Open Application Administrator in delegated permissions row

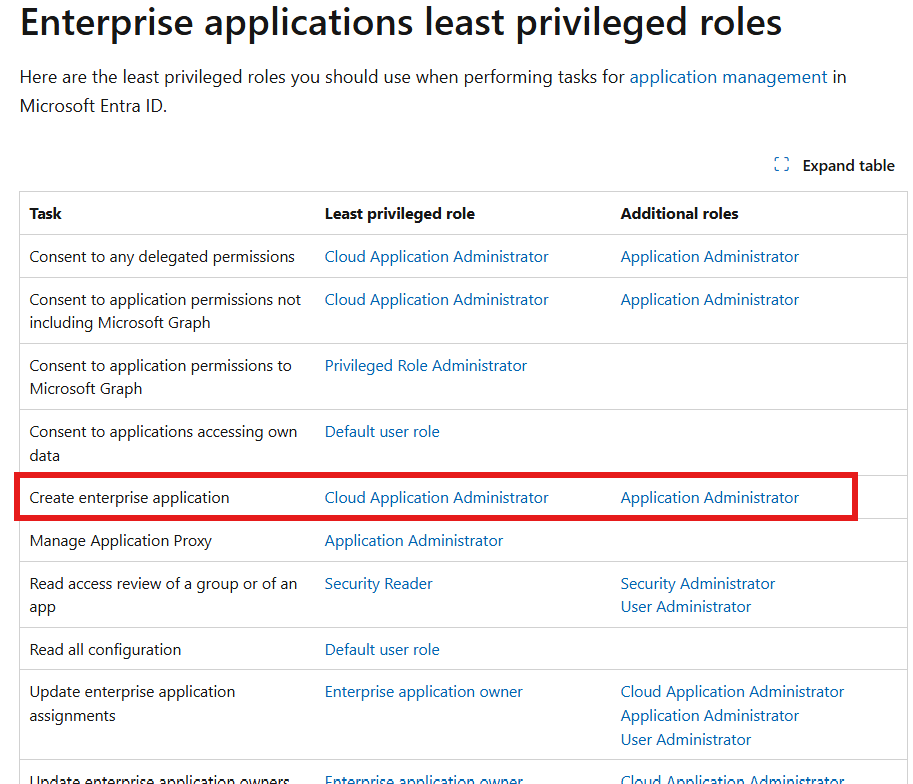pyautogui.click(x=709, y=256)
